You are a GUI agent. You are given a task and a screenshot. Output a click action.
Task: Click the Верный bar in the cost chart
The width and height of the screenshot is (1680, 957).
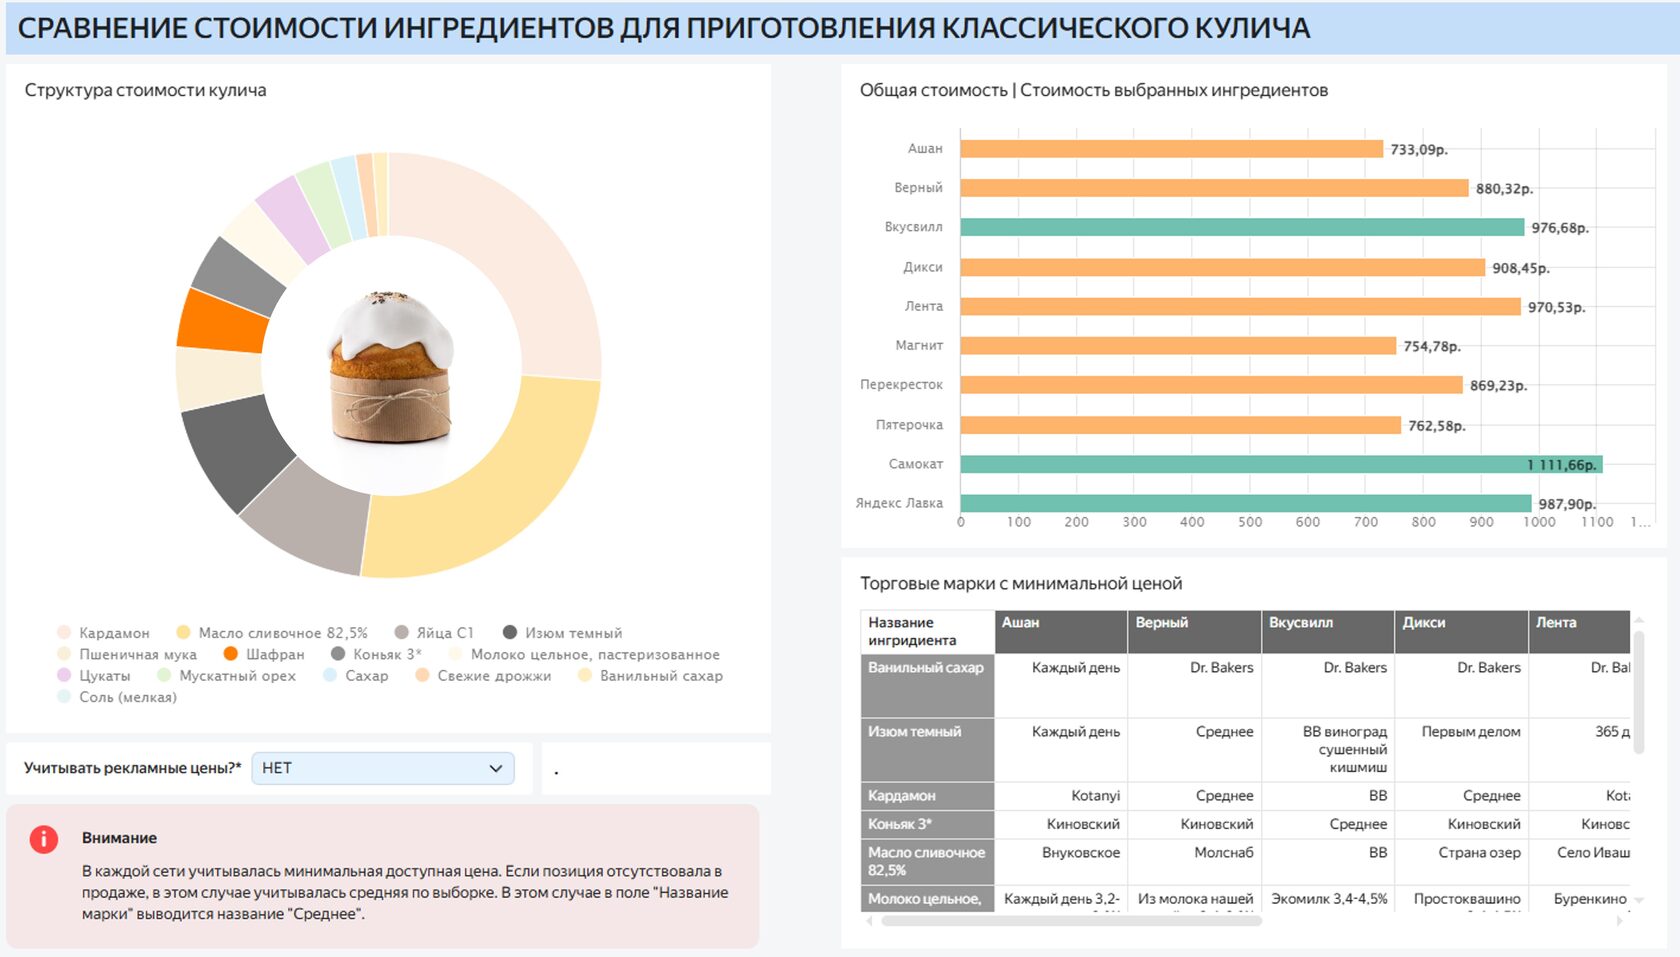pos(1215,188)
